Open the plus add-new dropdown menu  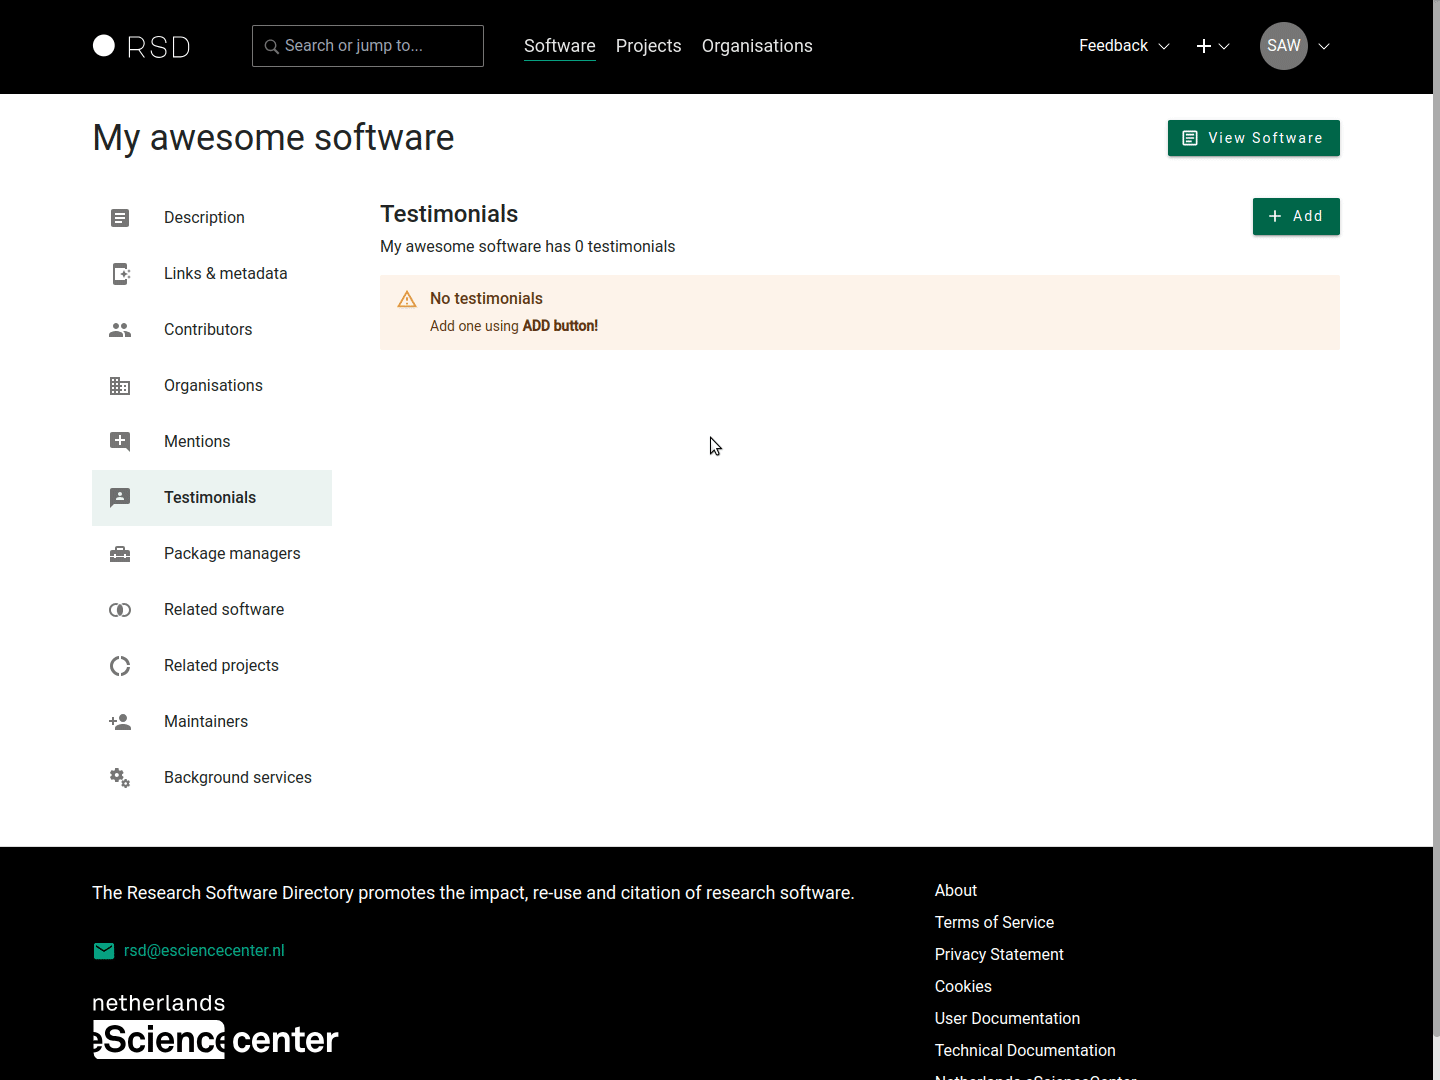pyautogui.click(x=1212, y=46)
